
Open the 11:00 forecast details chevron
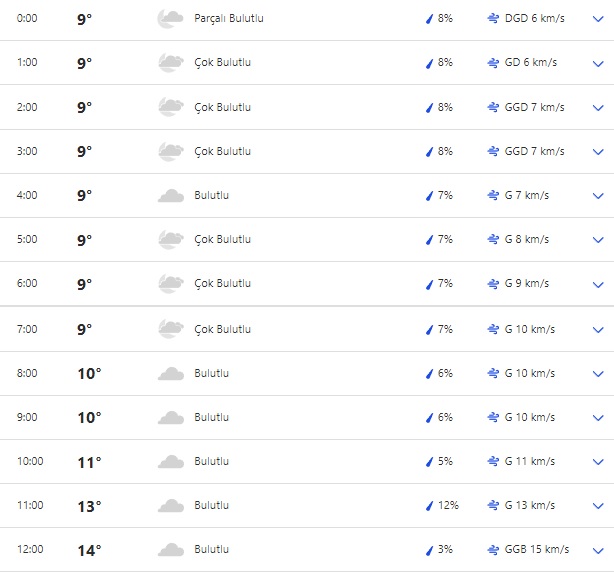pyautogui.click(x=598, y=506)
